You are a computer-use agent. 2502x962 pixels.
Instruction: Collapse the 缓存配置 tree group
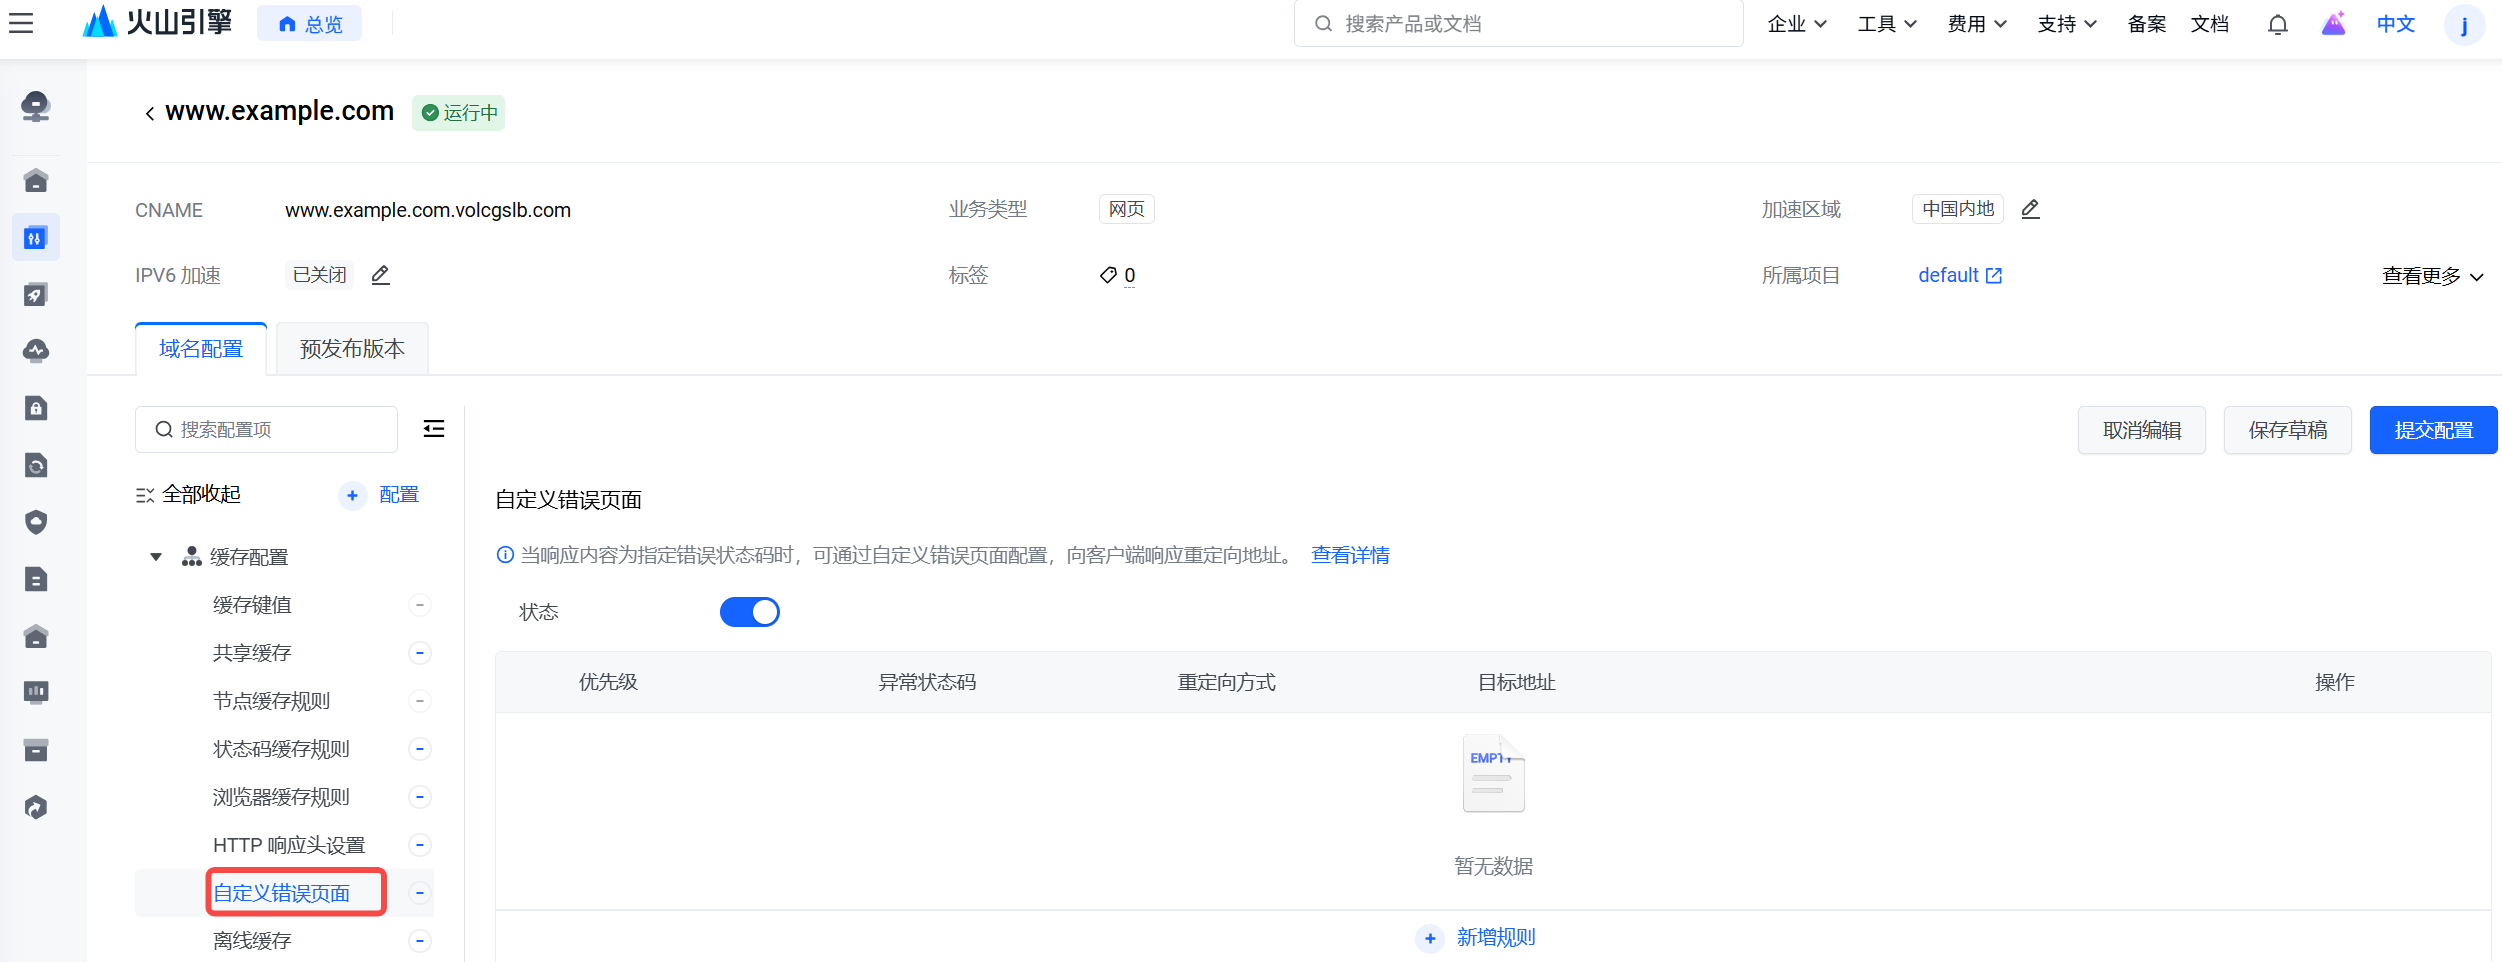[156, 557]
